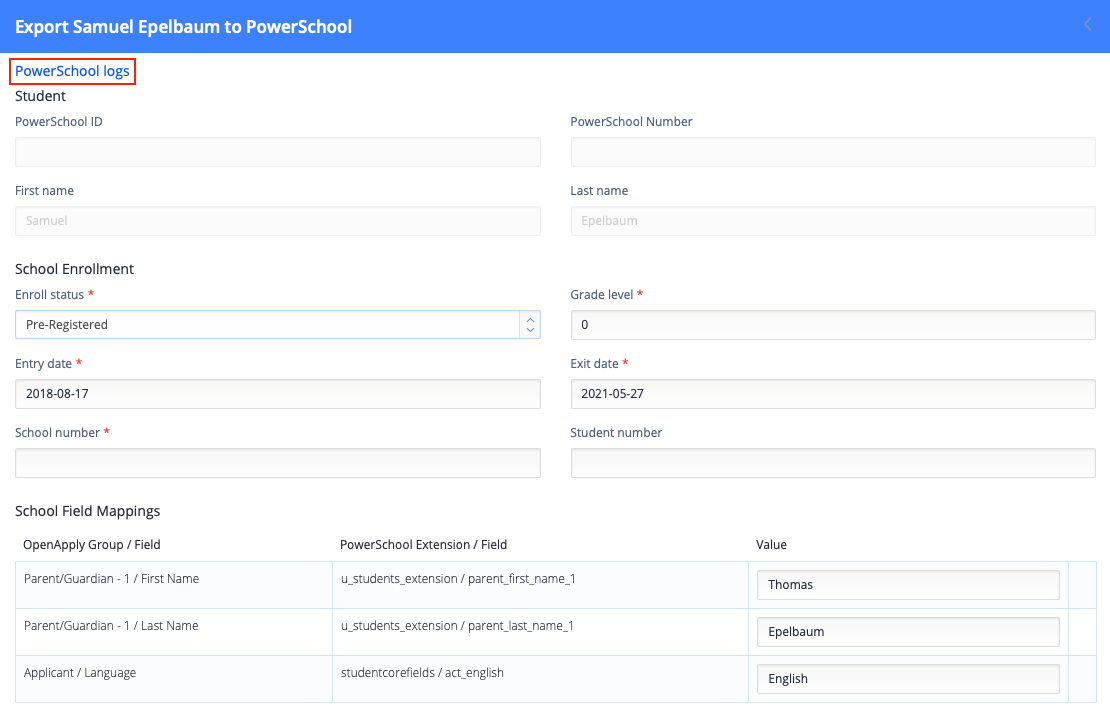
Task: Click the First name field containing Samuel
Action: [278, 221]
